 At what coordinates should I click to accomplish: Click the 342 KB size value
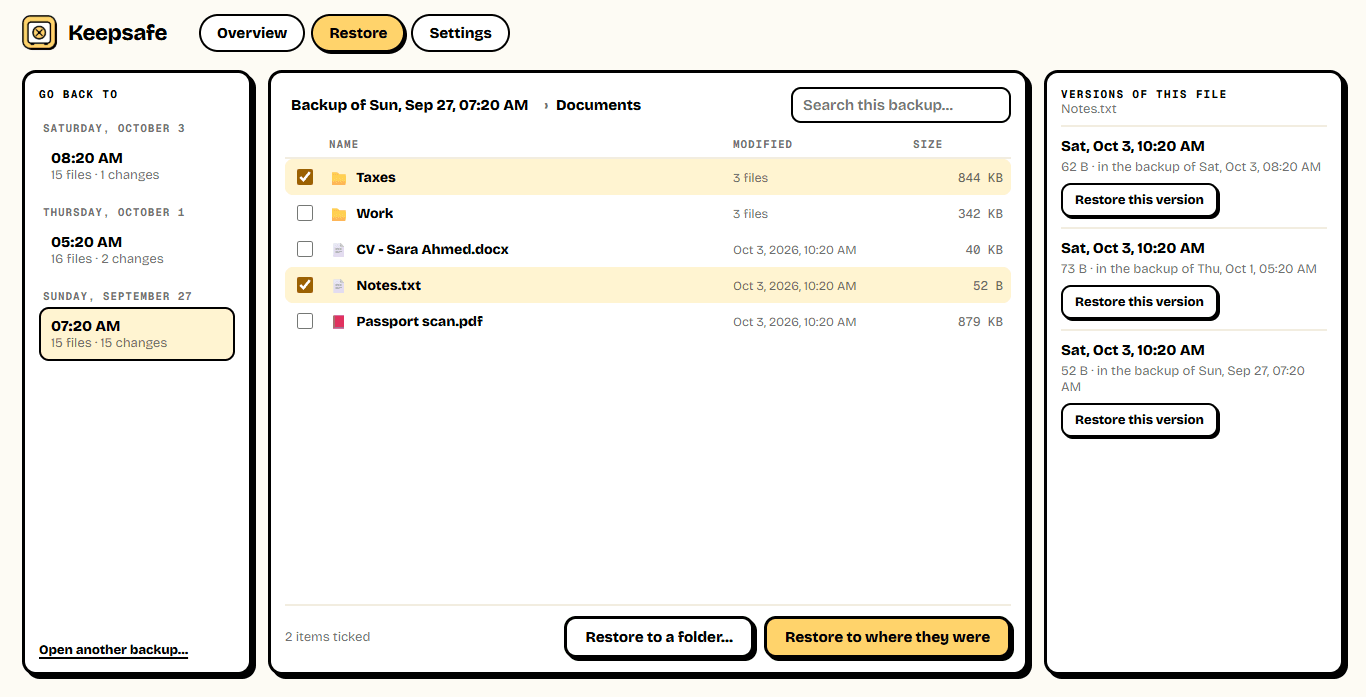(x=980, y=214)
